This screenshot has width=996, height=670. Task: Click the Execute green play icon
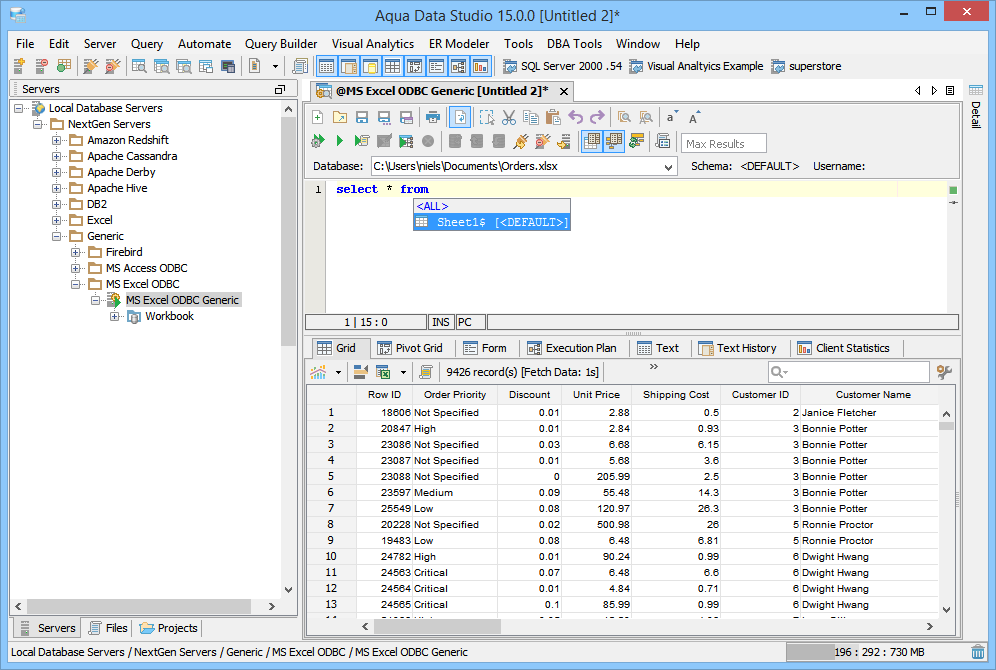(x=340, y=141)
